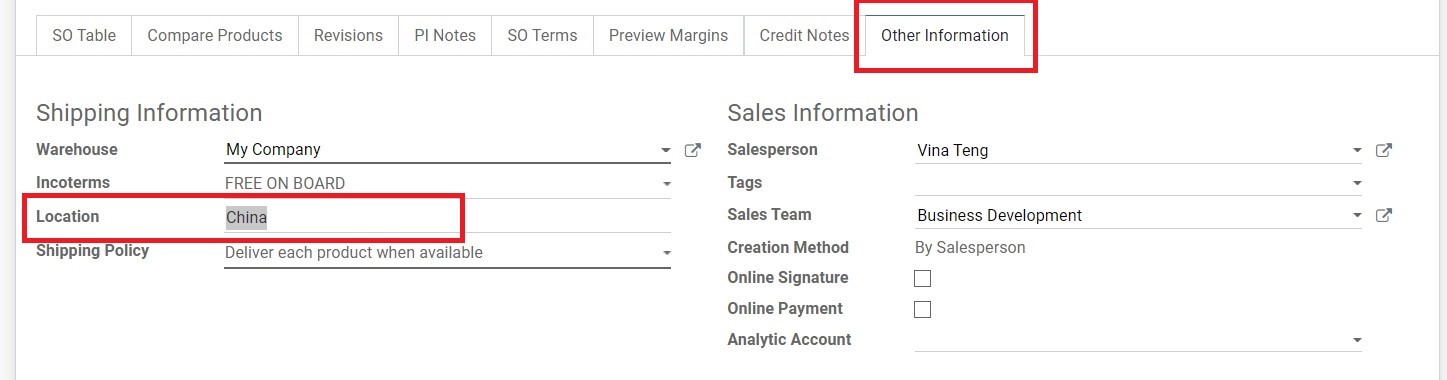The image size is (1447, 380).
Task: Open Sales Team external link icon
Action: [1384, 215]
